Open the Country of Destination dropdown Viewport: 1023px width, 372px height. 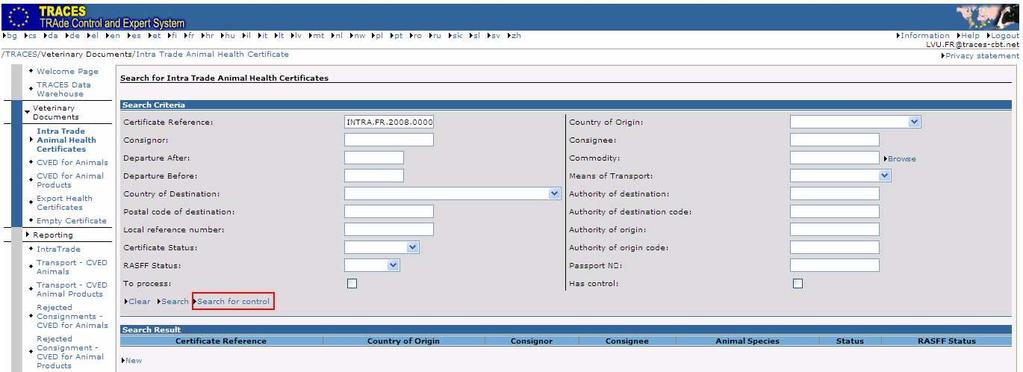pos(453,194)
